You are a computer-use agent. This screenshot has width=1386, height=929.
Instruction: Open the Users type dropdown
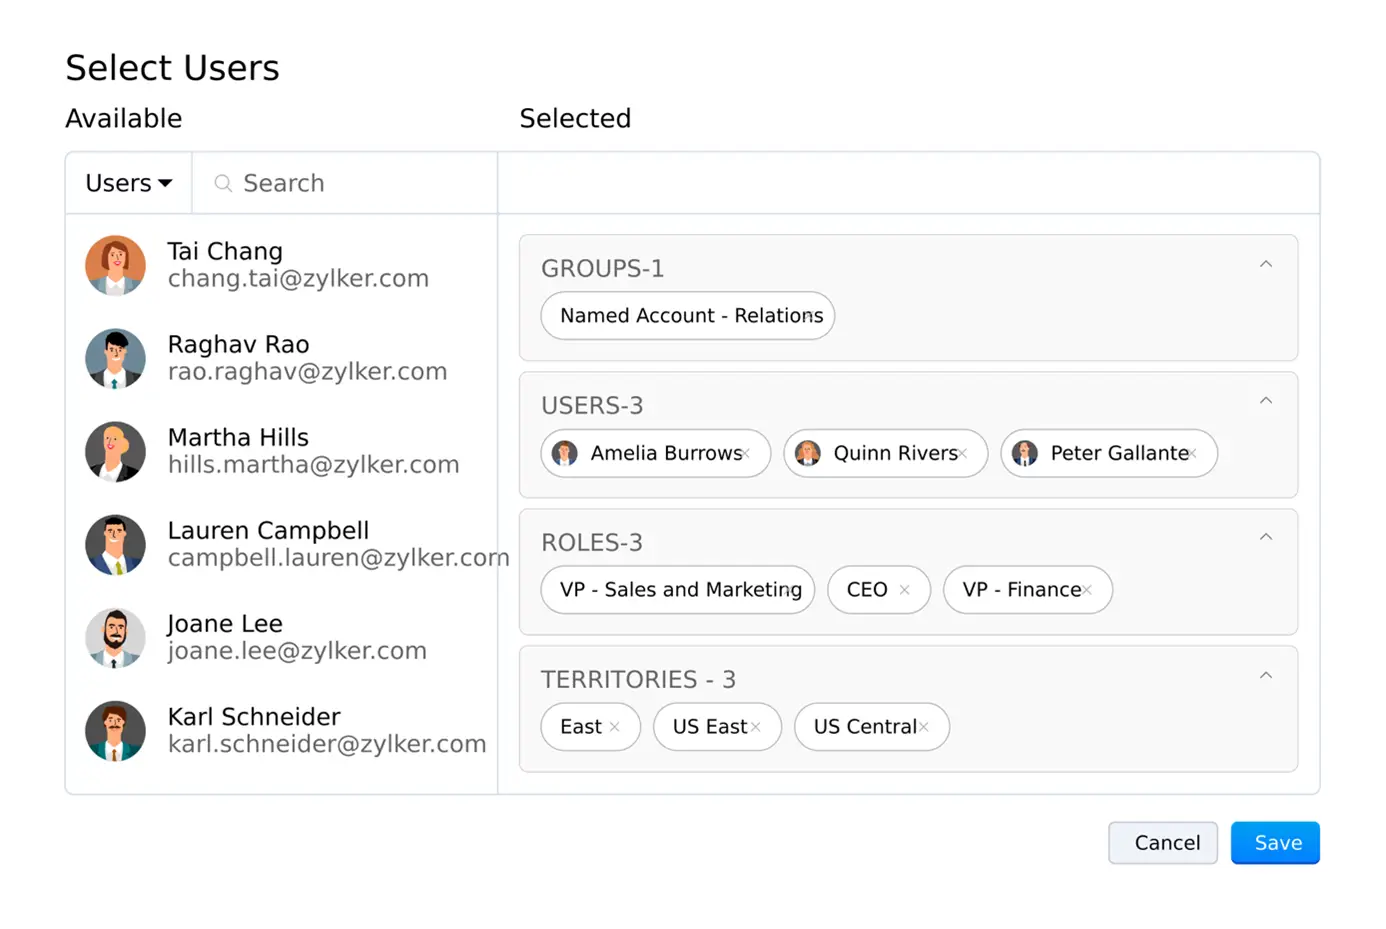129,183
